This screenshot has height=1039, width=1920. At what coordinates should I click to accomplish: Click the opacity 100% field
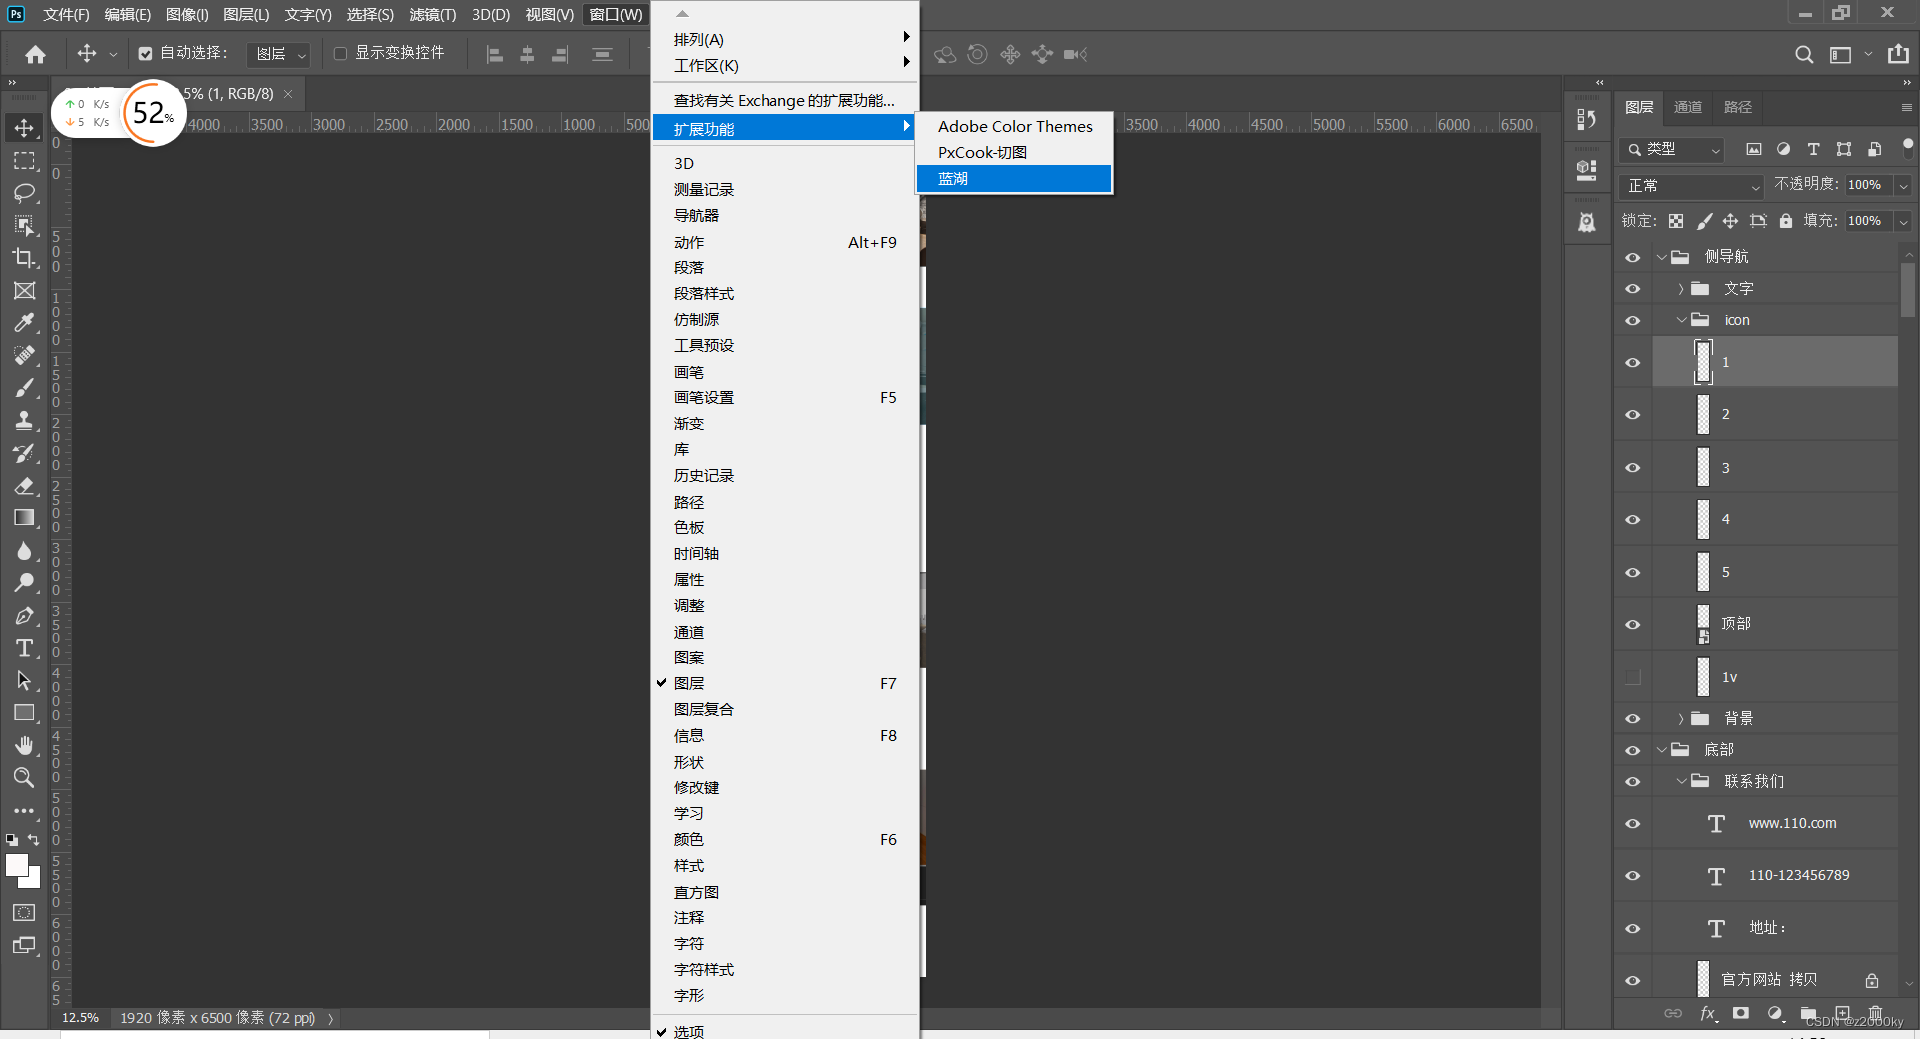[1867, 185]
